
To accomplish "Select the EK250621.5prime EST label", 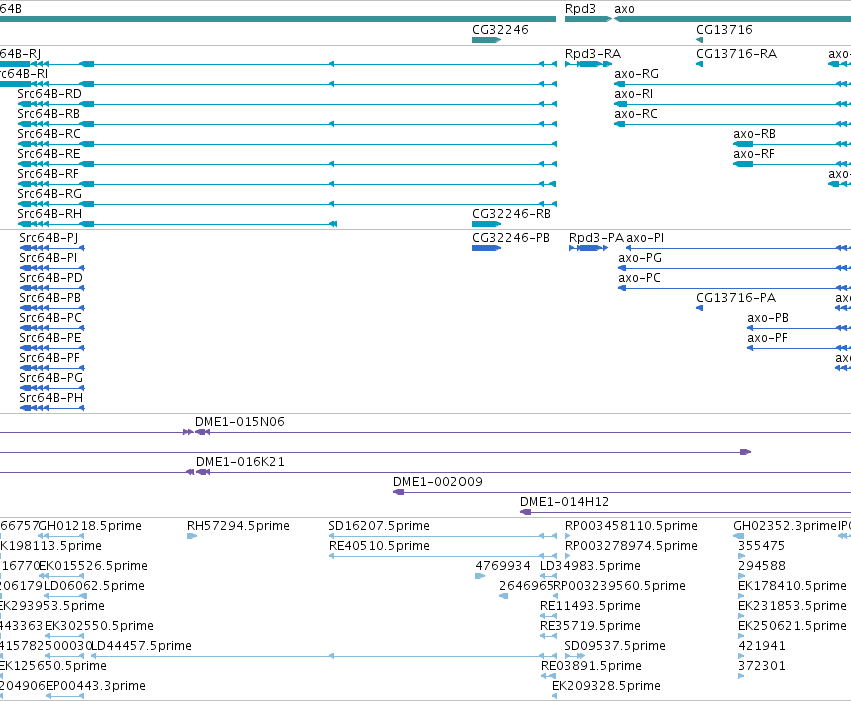I will tap(792, 627).
